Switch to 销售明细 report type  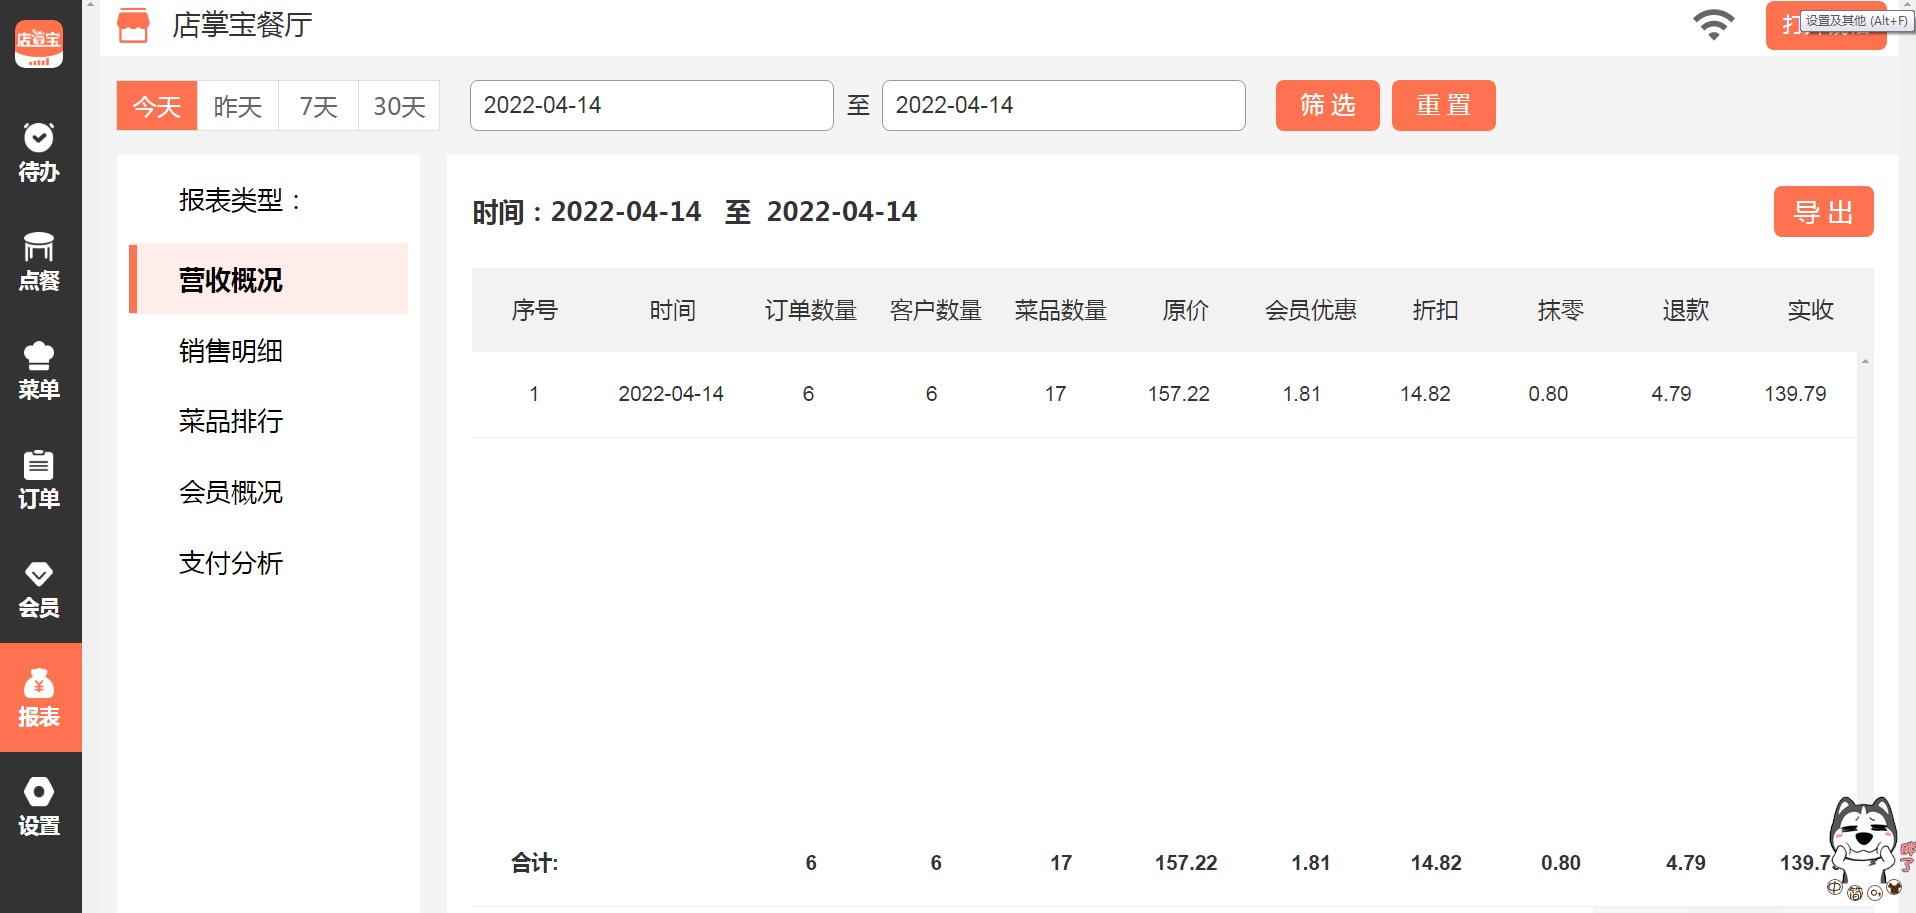231,351
